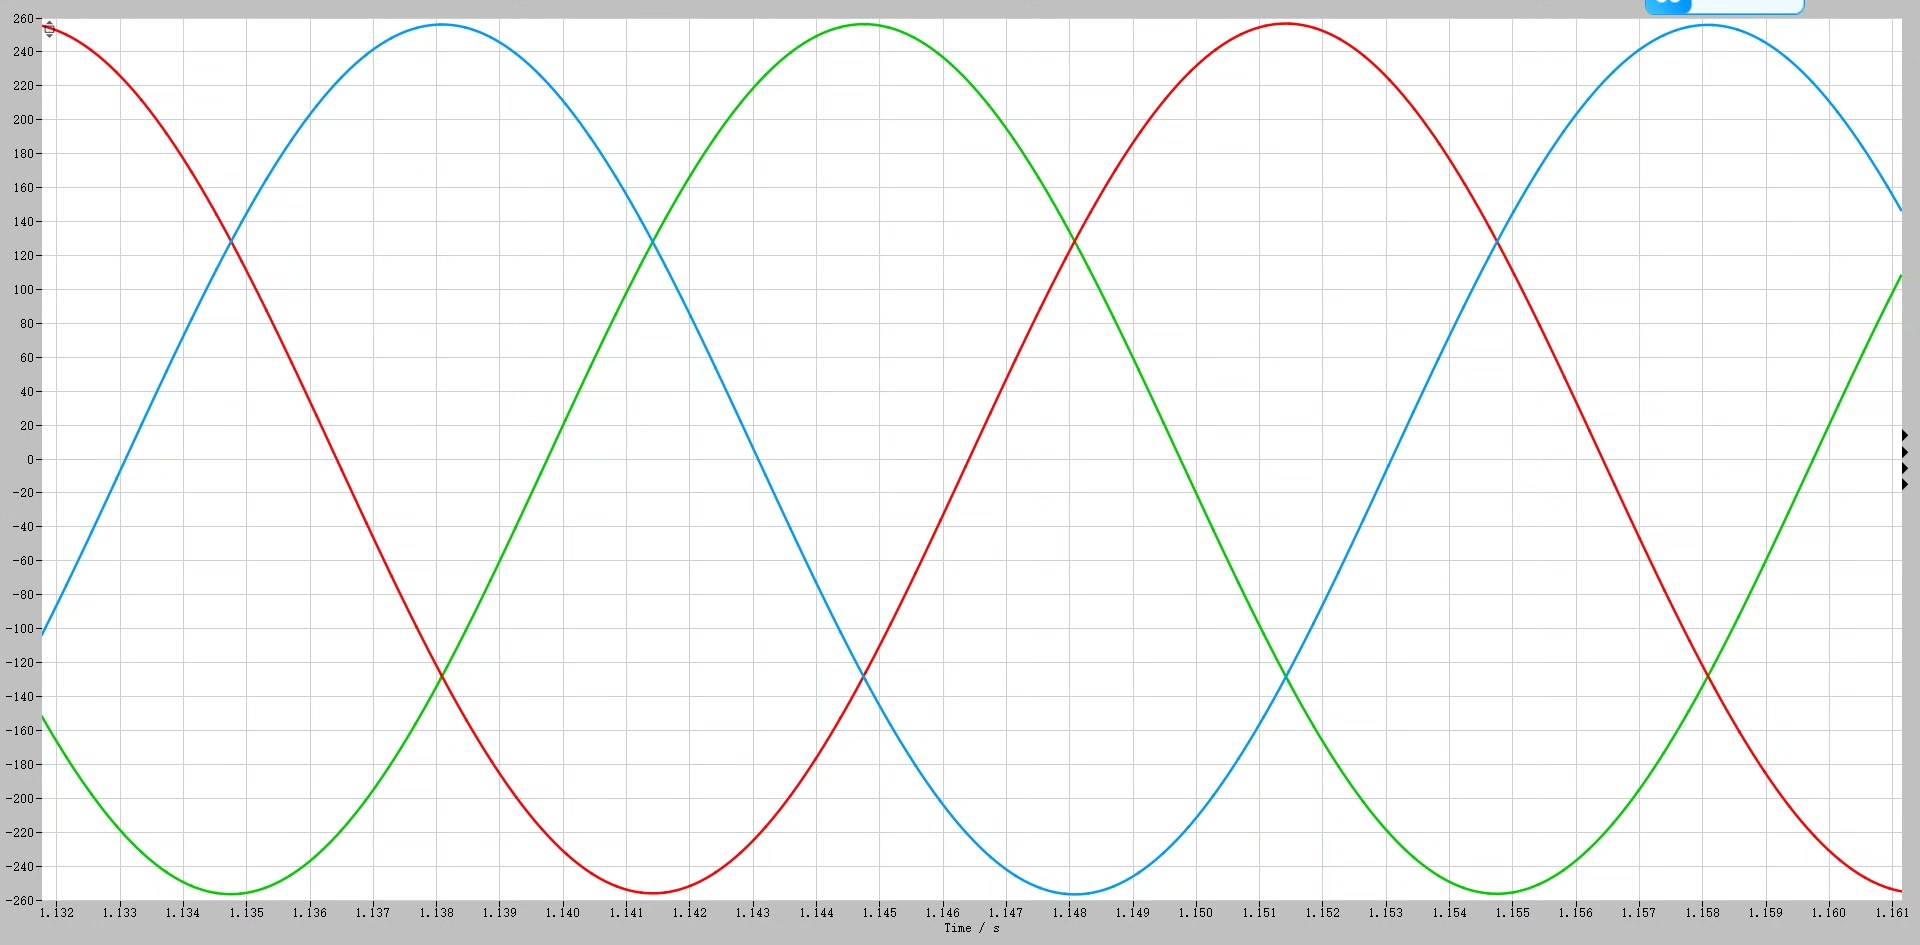
Task: Click the third black arrow marker on right edge
Action: (1905, 468)
